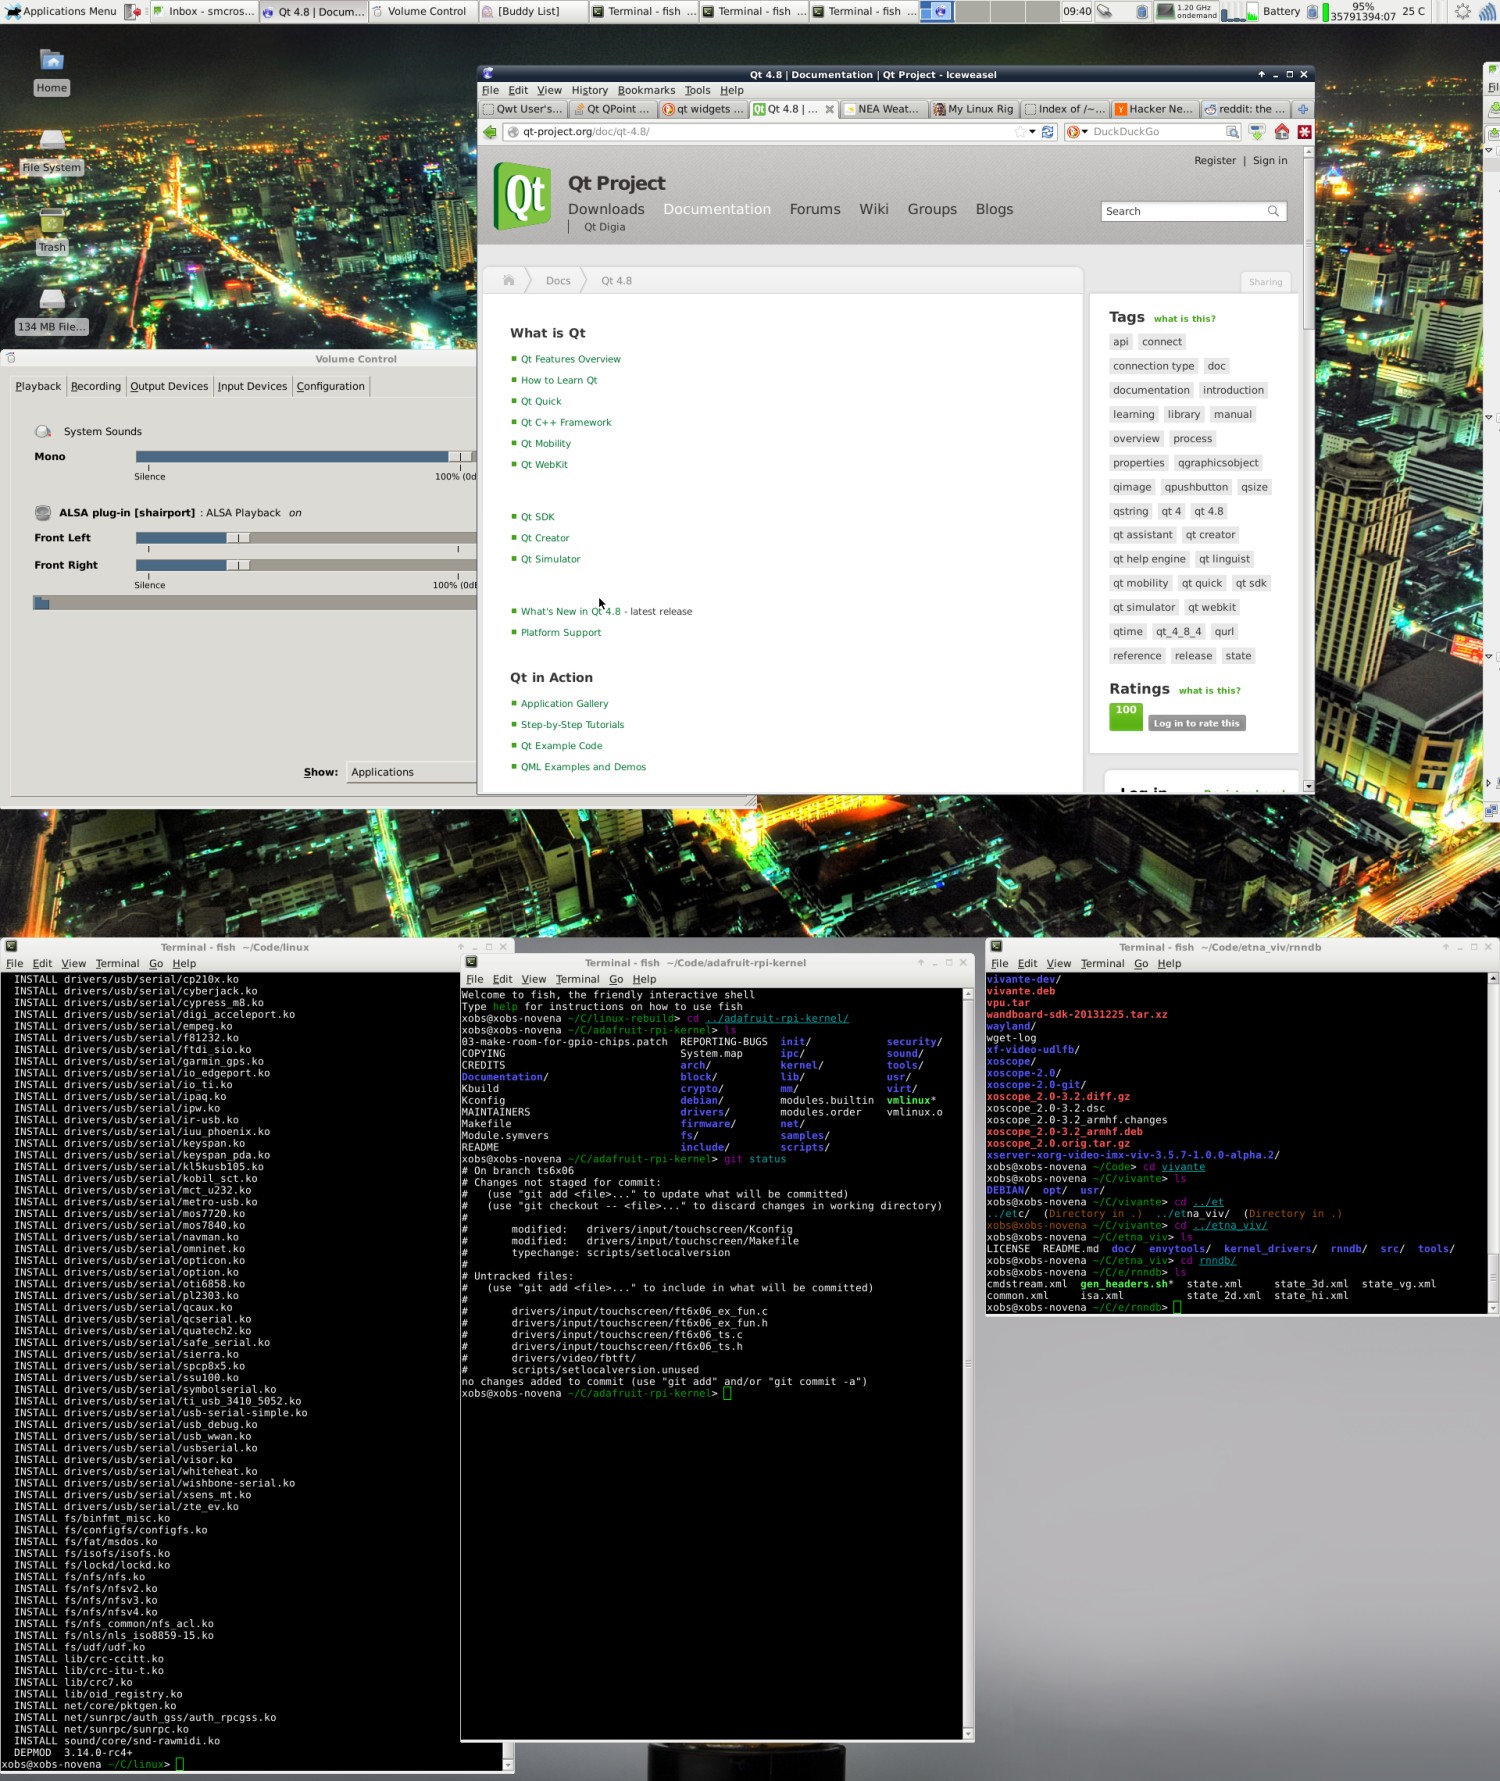This screenshot has width=1500, height=1781.
Task: Click the Qt logo on the page
Action: point(523,196)
